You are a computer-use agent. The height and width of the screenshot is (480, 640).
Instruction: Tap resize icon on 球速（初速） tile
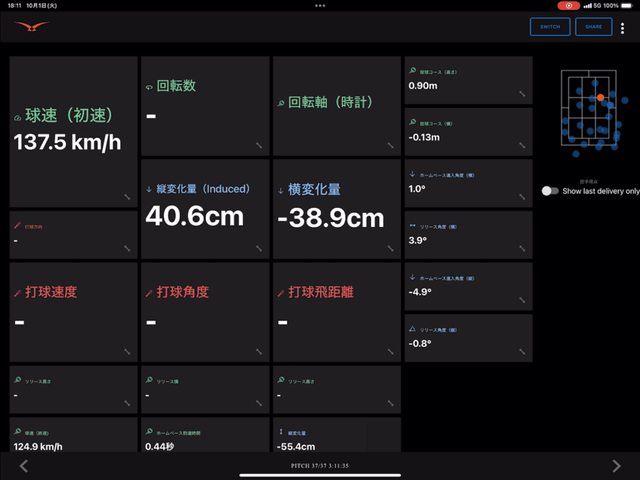(127, 197)
